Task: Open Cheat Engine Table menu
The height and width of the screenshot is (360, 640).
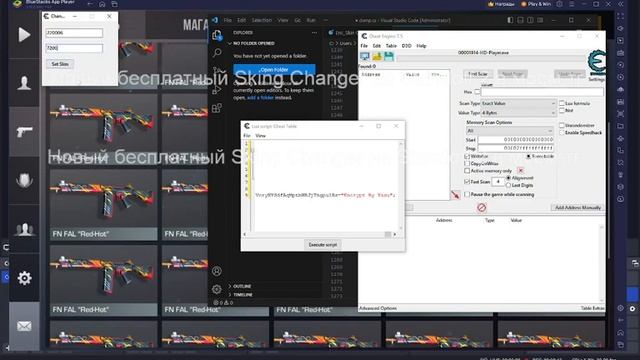Action: tap(391, 46)
